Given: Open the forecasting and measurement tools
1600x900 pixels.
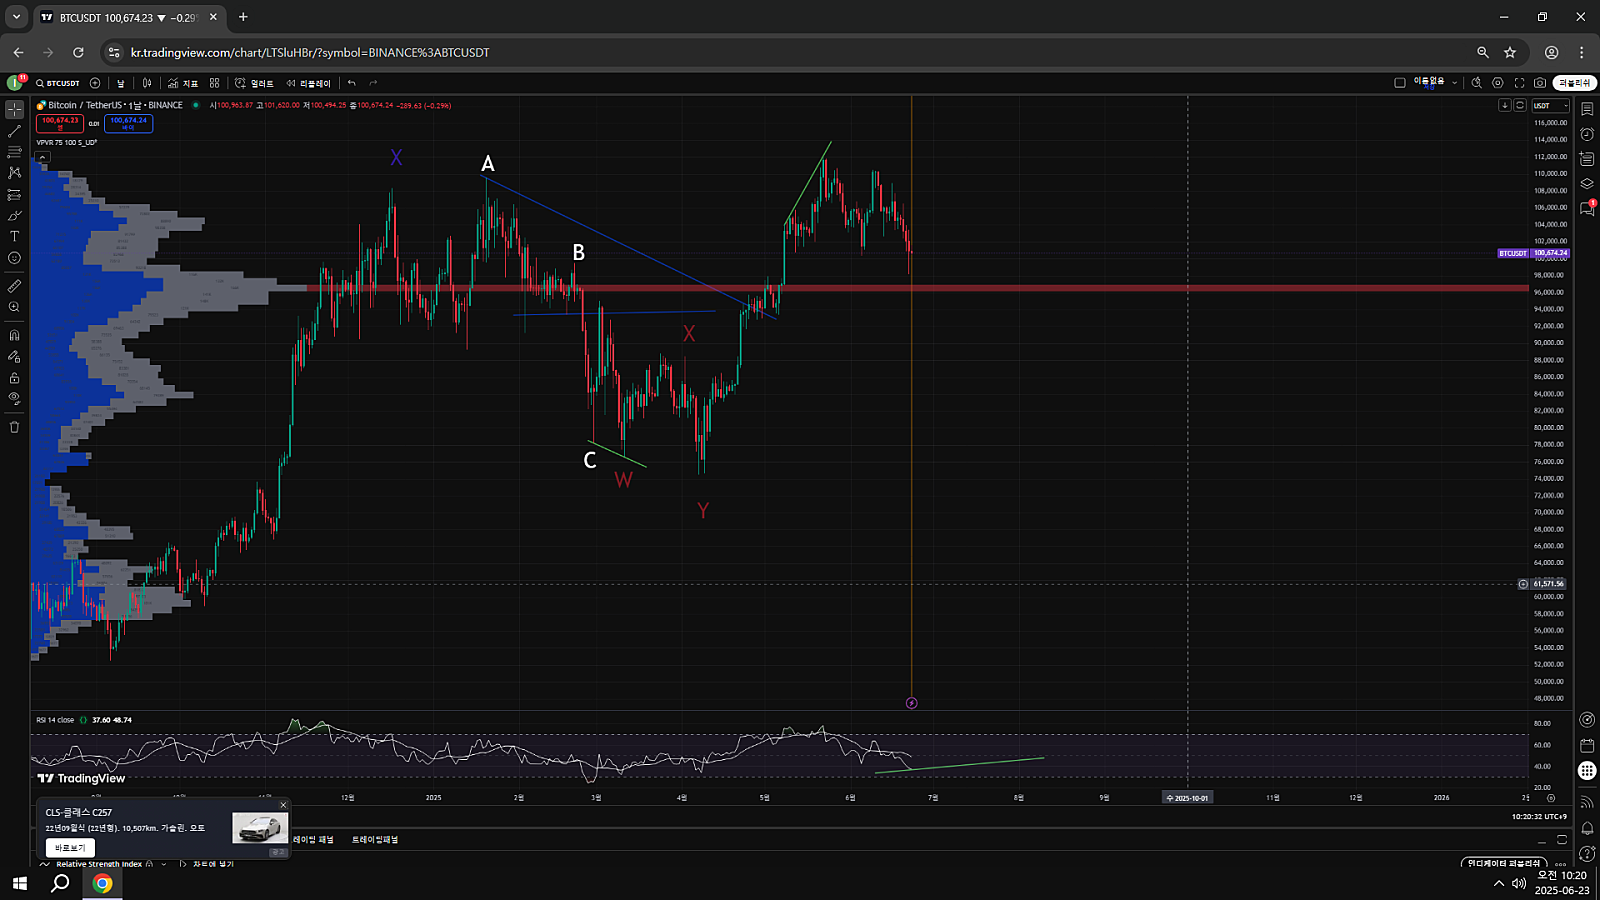Looking at the screenshot, I should coord(14,195).
